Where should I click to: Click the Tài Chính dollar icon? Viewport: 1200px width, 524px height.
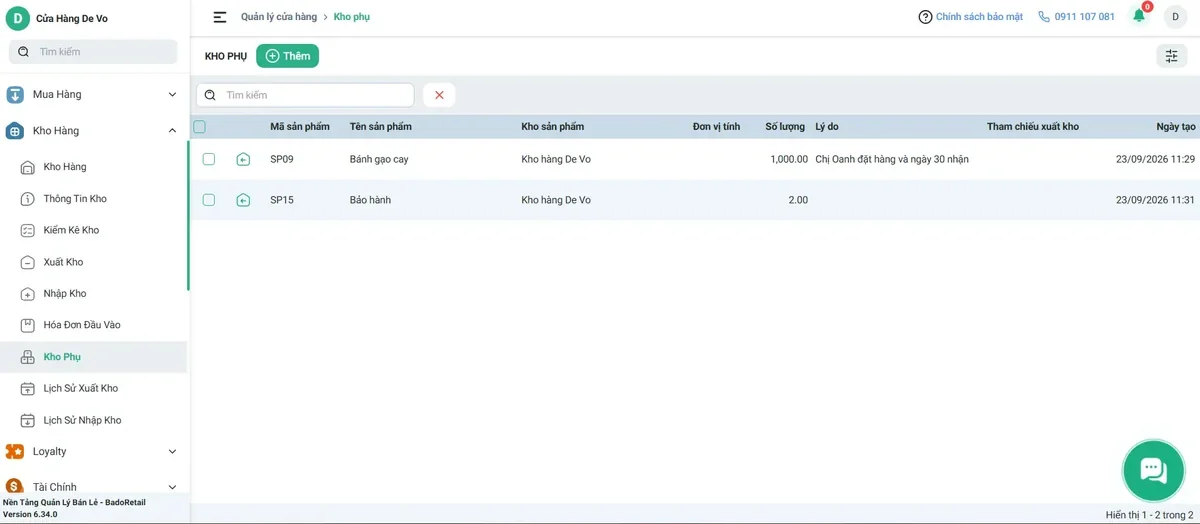15,487
